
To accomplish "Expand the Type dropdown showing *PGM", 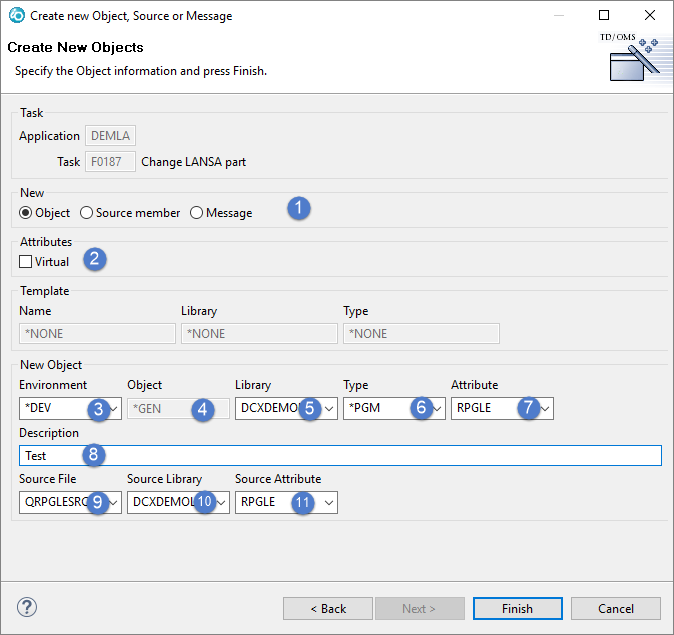I will pos(438,409).
